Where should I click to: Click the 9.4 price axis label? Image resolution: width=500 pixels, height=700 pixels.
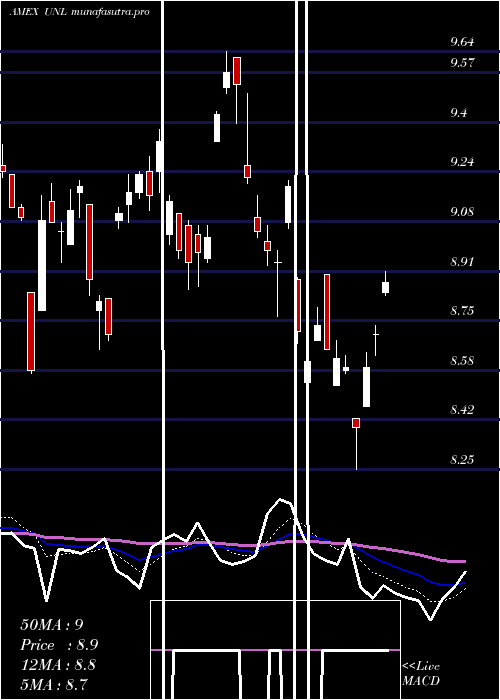coord(459,112)
